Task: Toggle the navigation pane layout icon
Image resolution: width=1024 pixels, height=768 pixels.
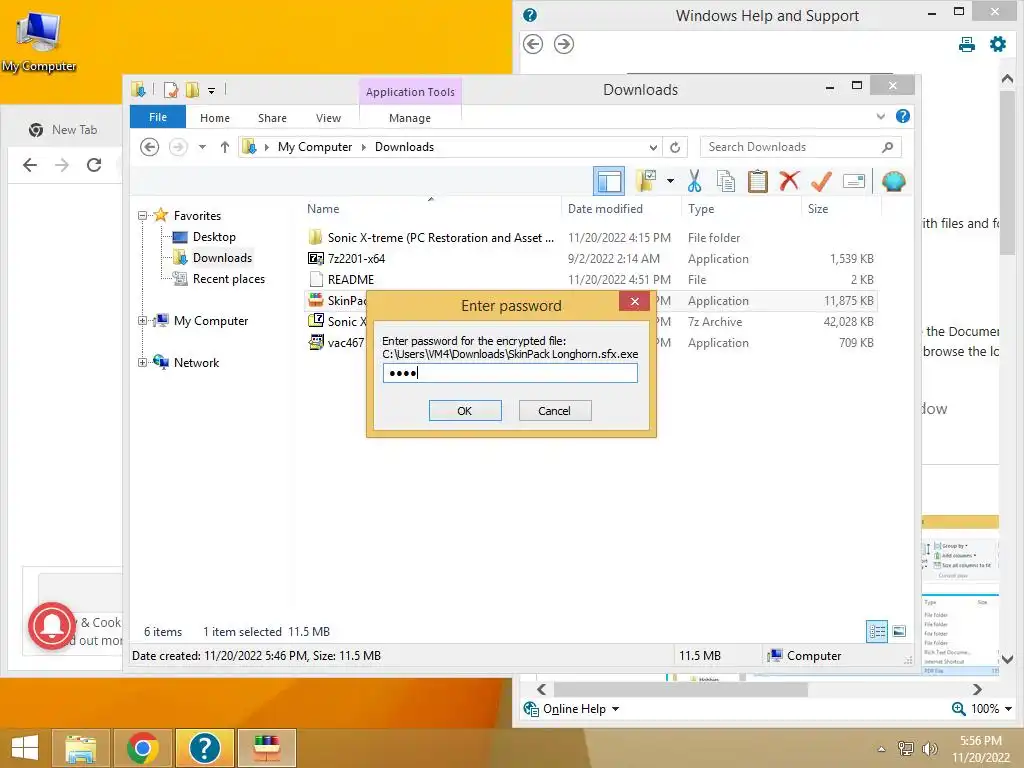Action: pos(609,181)
